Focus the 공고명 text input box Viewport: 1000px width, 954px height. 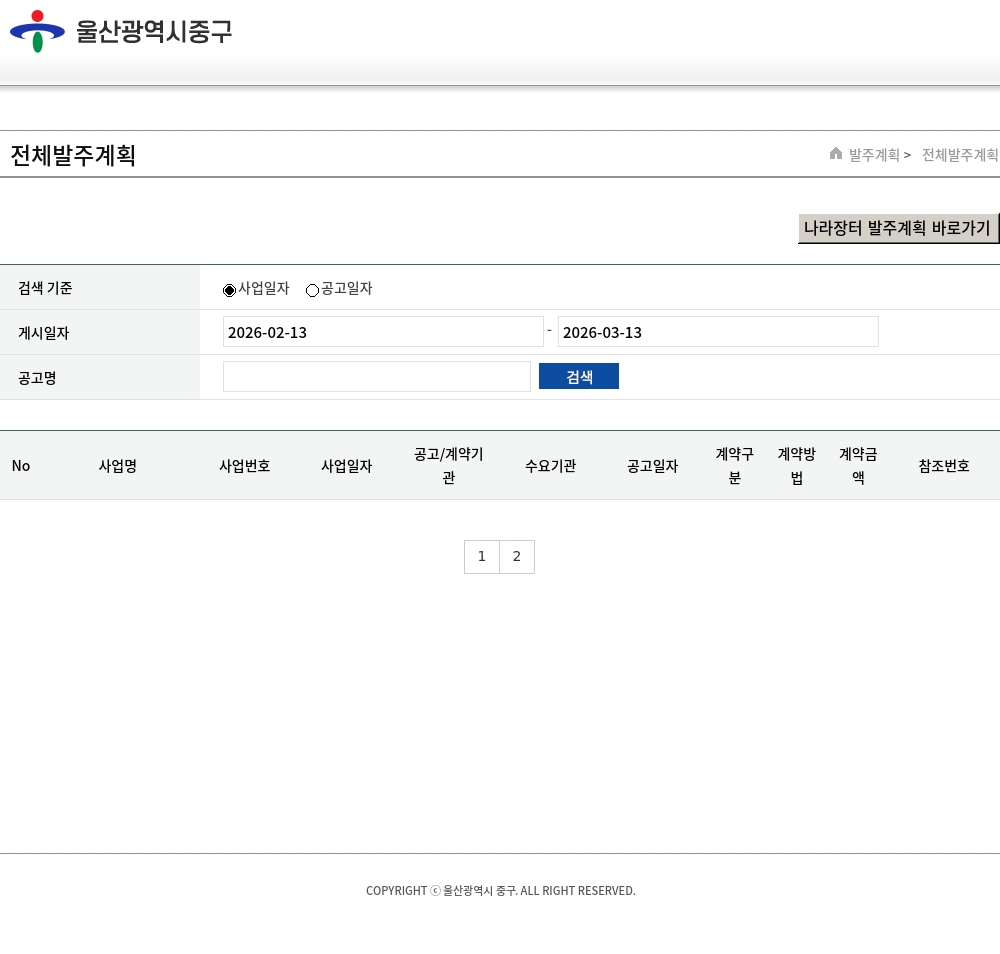click(x=376, y=377)
